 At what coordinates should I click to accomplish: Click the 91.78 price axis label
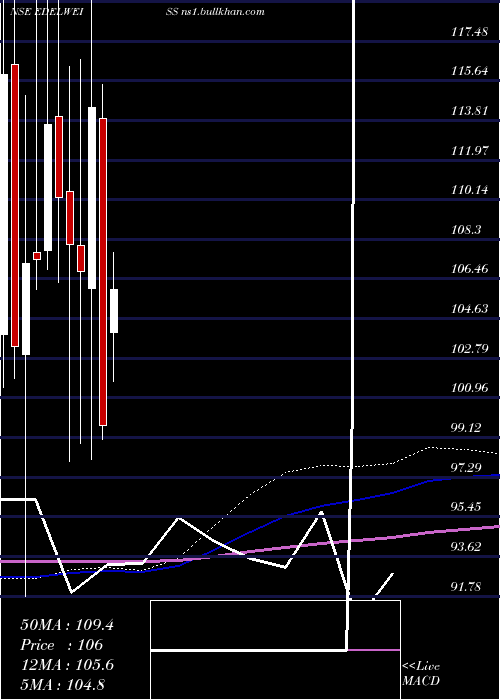coord(467,586)
